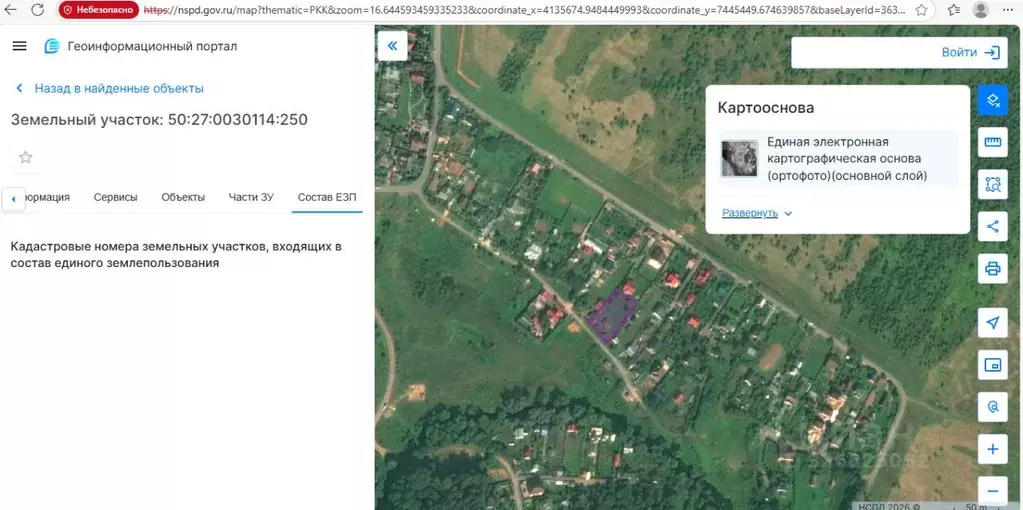Print the map with the printer icon
The height and width of the screenshot is (510, 1023).
(992, 268)
